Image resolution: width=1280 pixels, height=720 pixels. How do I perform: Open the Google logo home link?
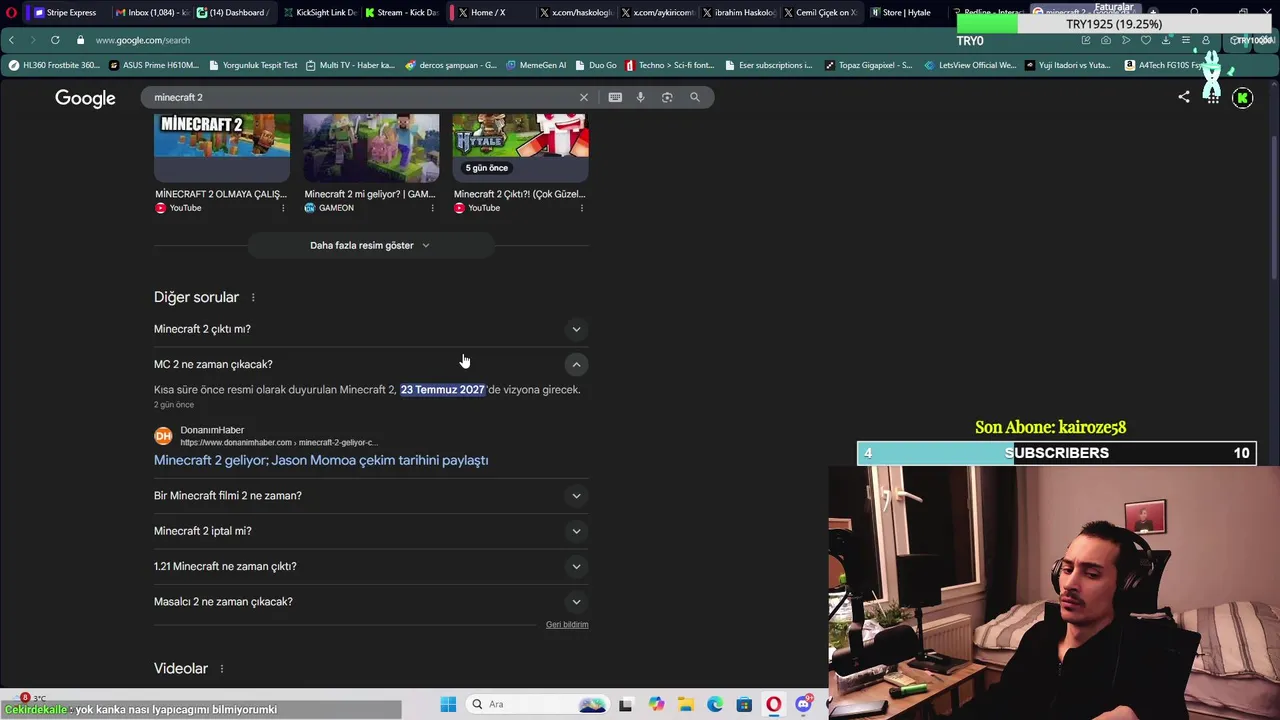tap(85, 98)
